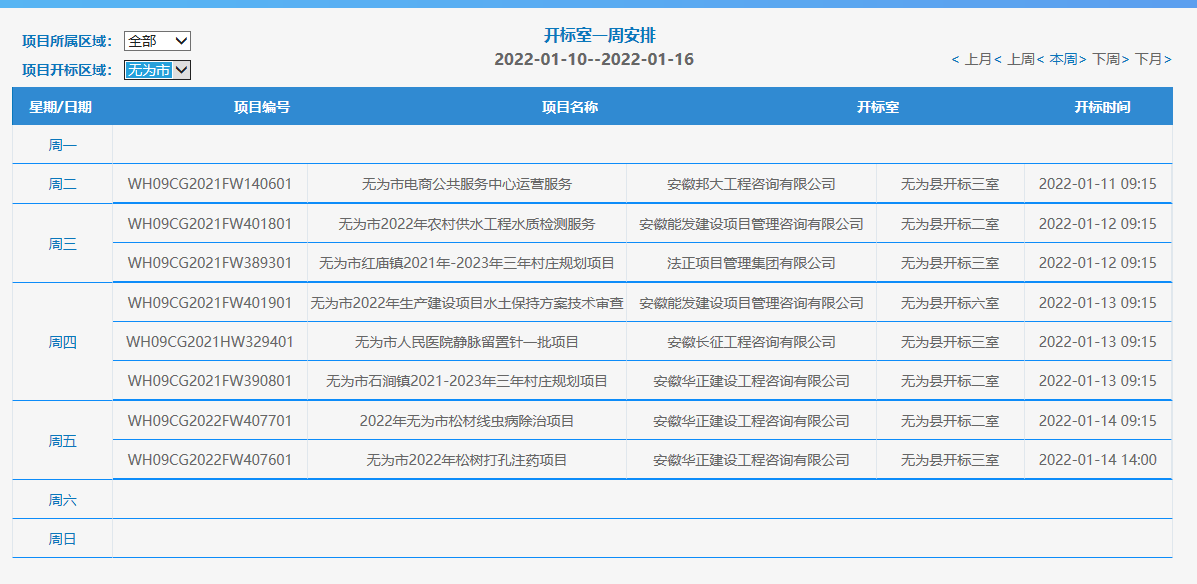Navigate to 上周 schedule
Viewport: 1197px width, 584px height.
point(1020,60)
